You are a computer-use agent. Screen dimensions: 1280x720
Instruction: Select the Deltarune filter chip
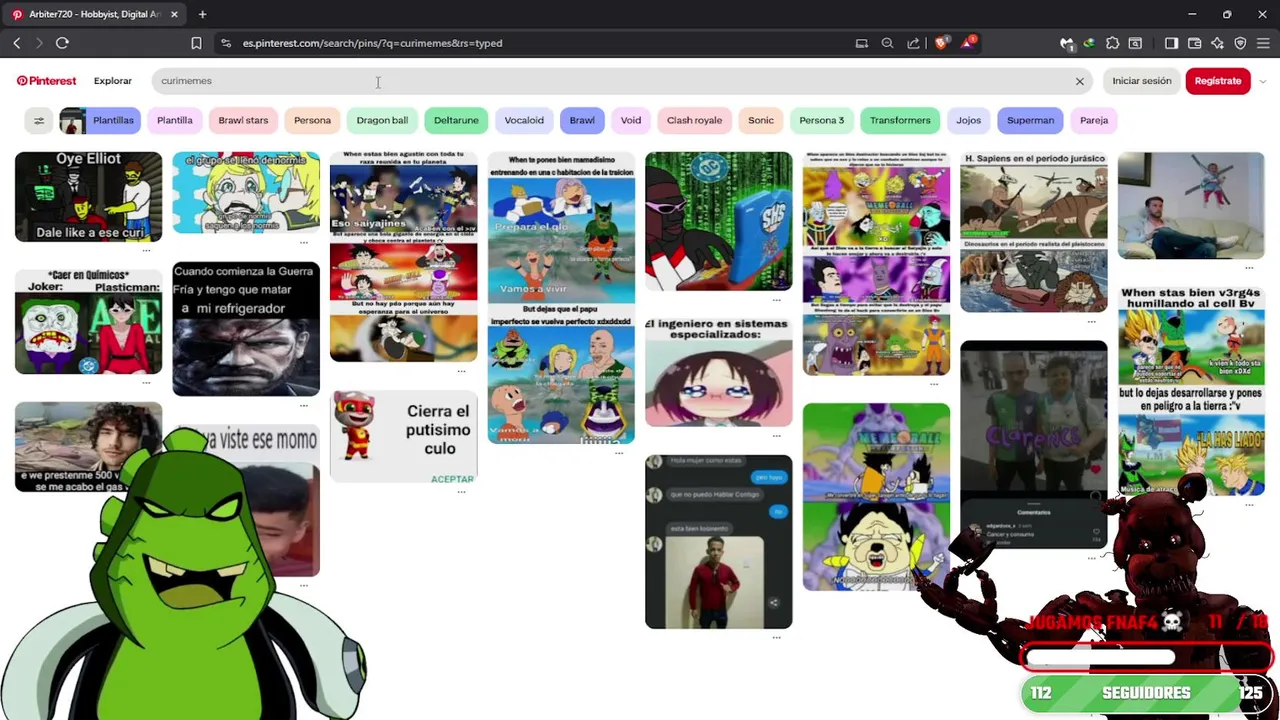[x=456, y=121]
